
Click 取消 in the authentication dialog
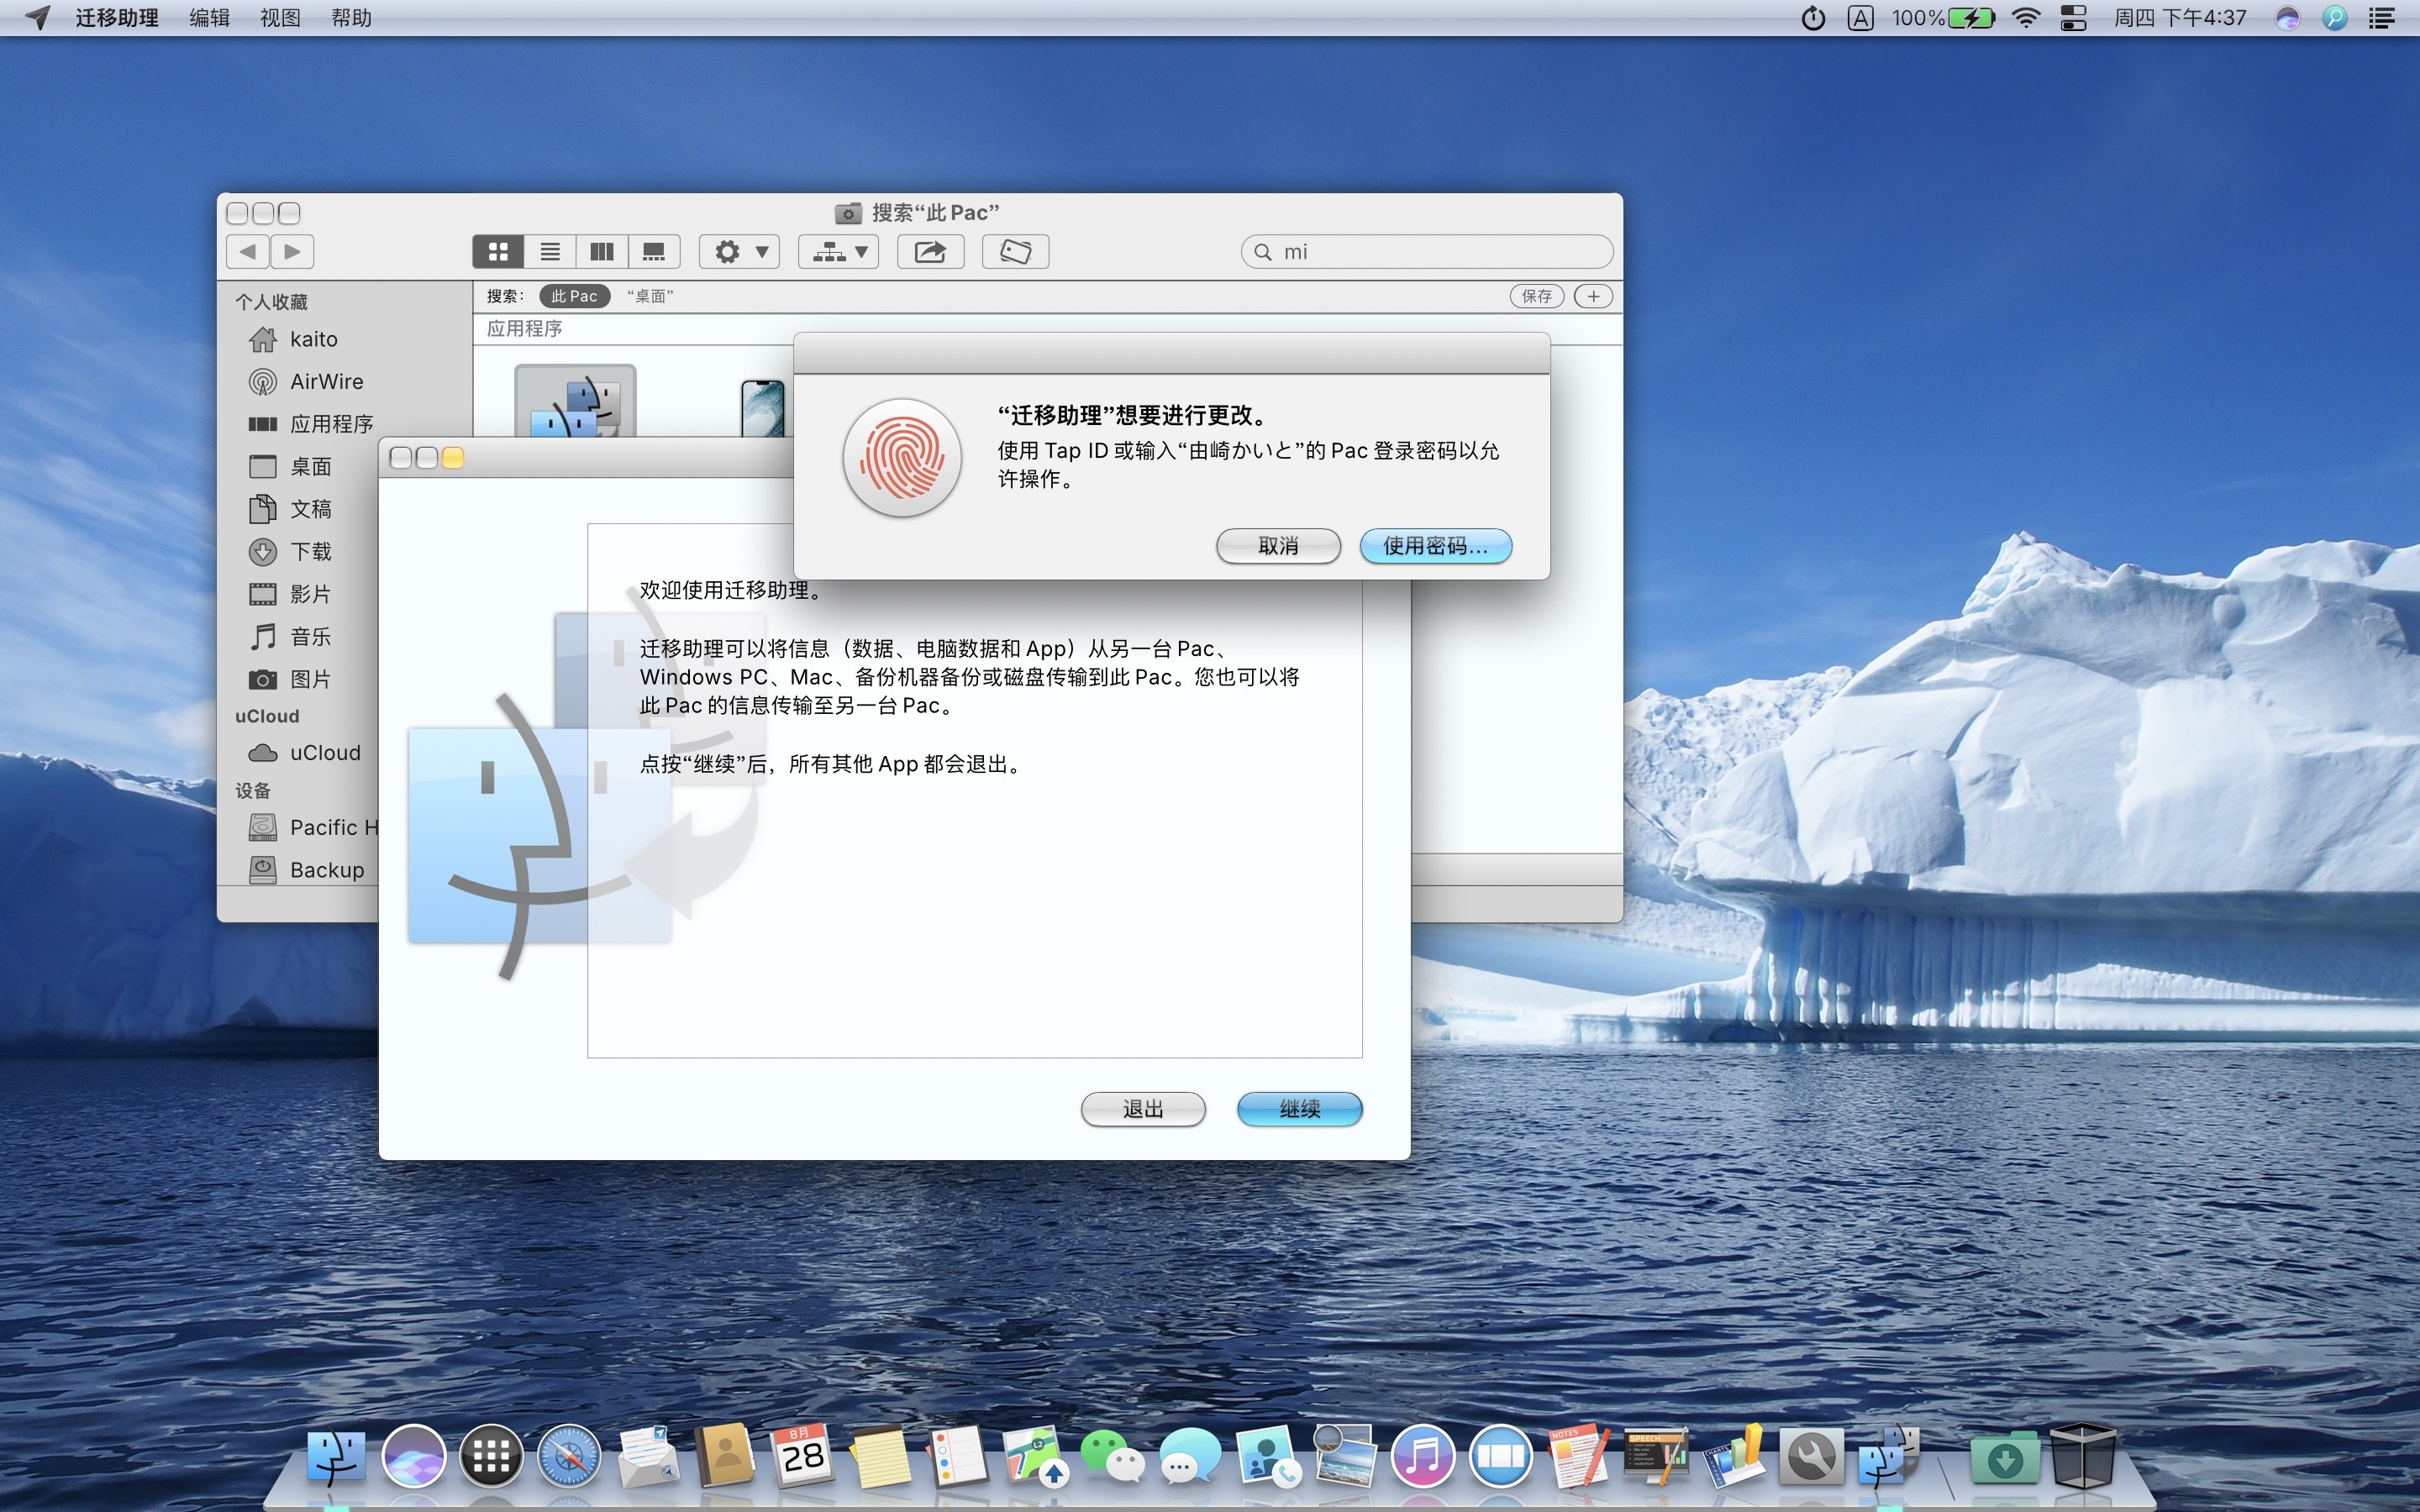click(x=1278, y=546)
